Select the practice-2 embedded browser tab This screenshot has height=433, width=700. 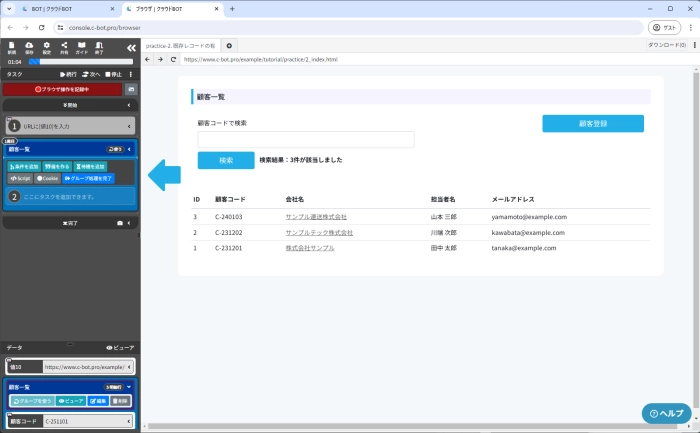tap(180, 45)
